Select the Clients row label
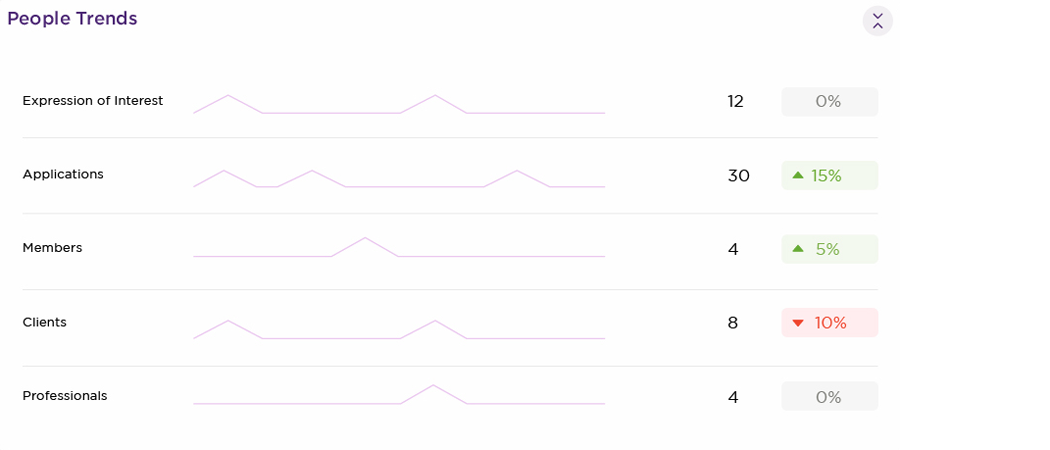Image resolution: width=1050 pixels, height=450 pixels. click(45, 323)
